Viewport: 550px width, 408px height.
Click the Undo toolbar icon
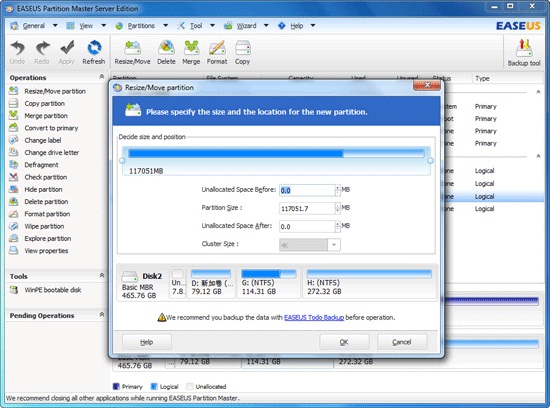(17, 52)
